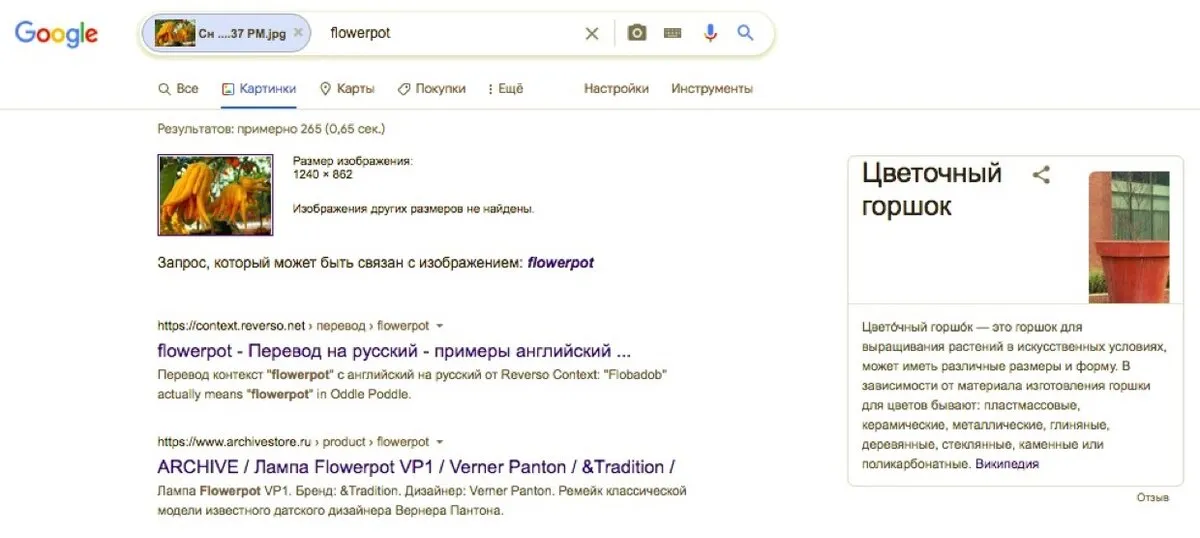Click the blue magnifier search button
Screen dimensions: 1200x538
click(x=745, y=33)
